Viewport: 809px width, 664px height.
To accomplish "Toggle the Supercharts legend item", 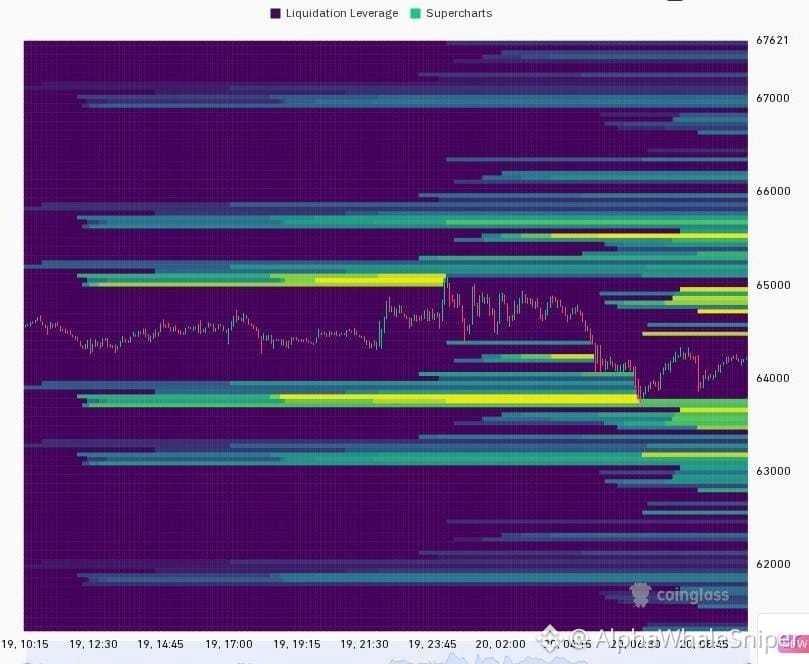I will tap(451, 13).
